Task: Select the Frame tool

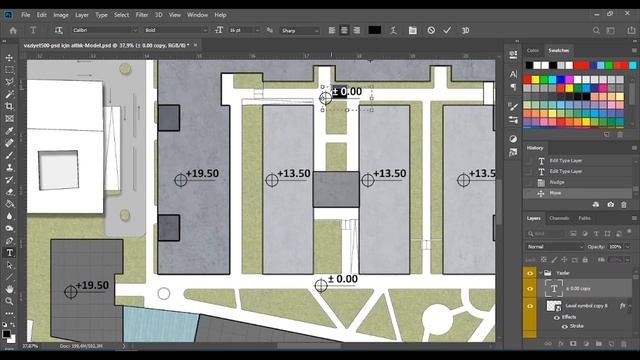Action: point(9,118)
